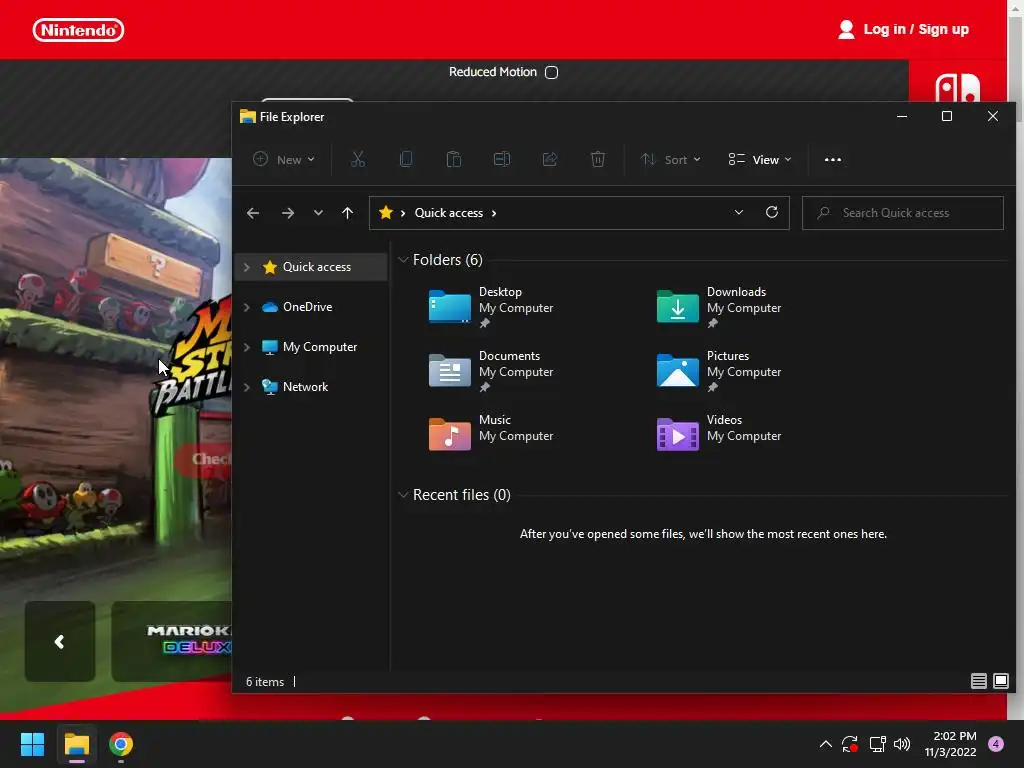
Task: Go up one level with up arrow
Action: tap(347, 213)
